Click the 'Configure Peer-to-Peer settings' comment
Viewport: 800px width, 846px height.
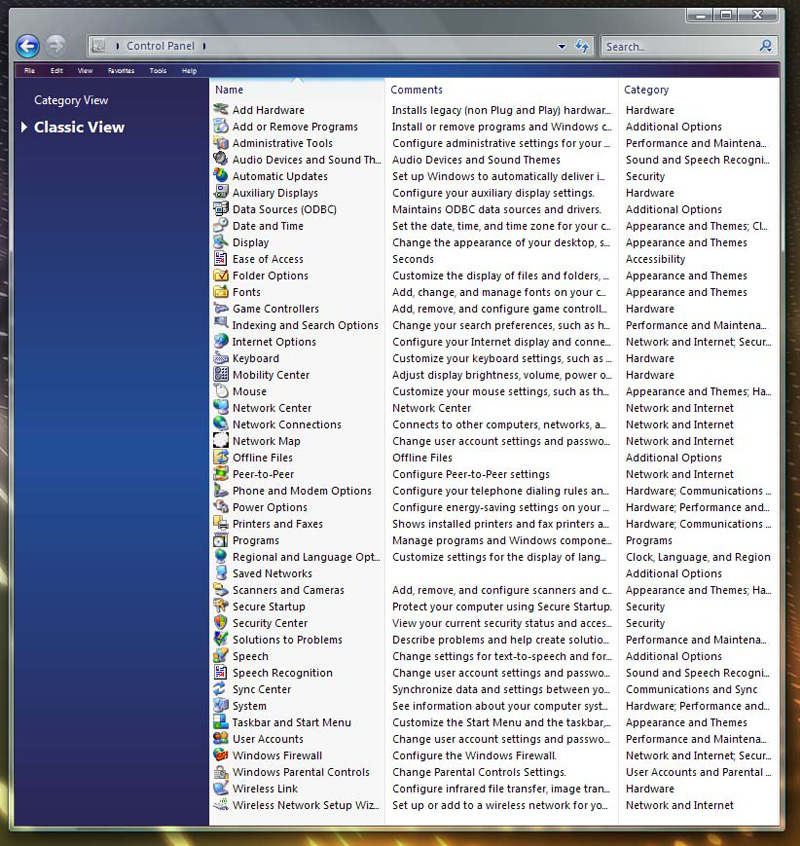[471, 474]
